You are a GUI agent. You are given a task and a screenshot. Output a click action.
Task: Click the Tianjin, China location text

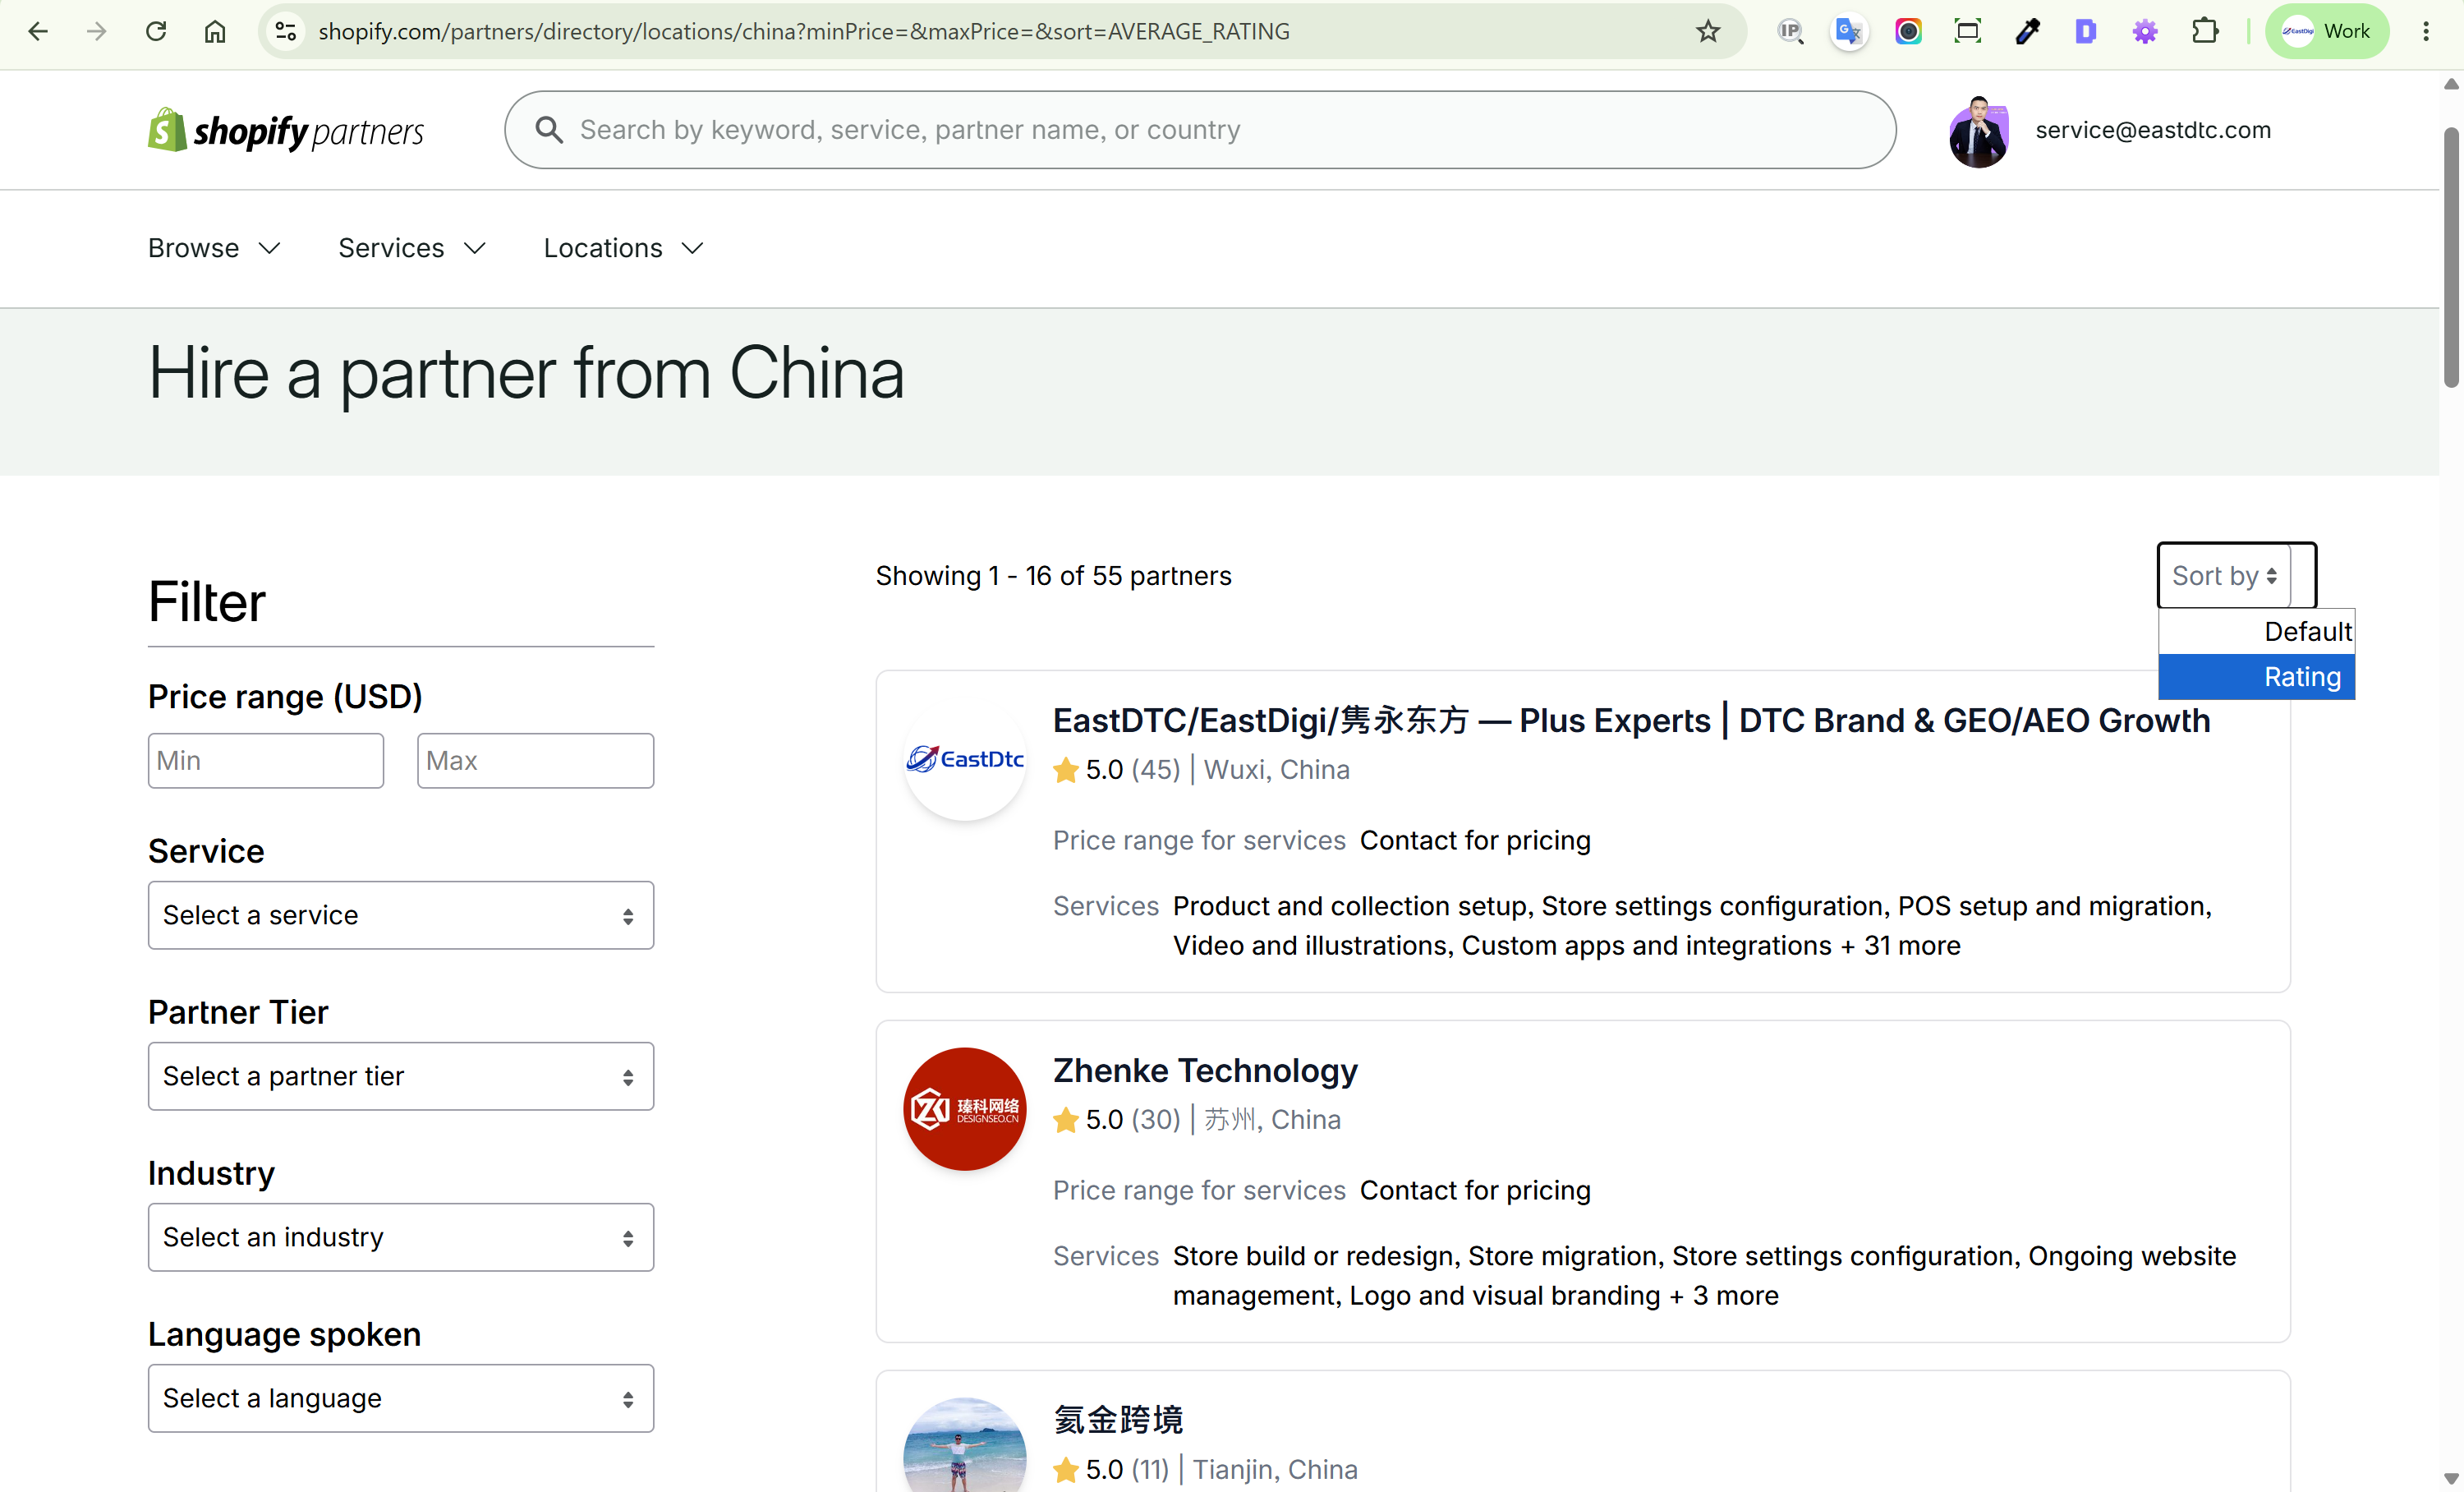pos(1275,1470)
